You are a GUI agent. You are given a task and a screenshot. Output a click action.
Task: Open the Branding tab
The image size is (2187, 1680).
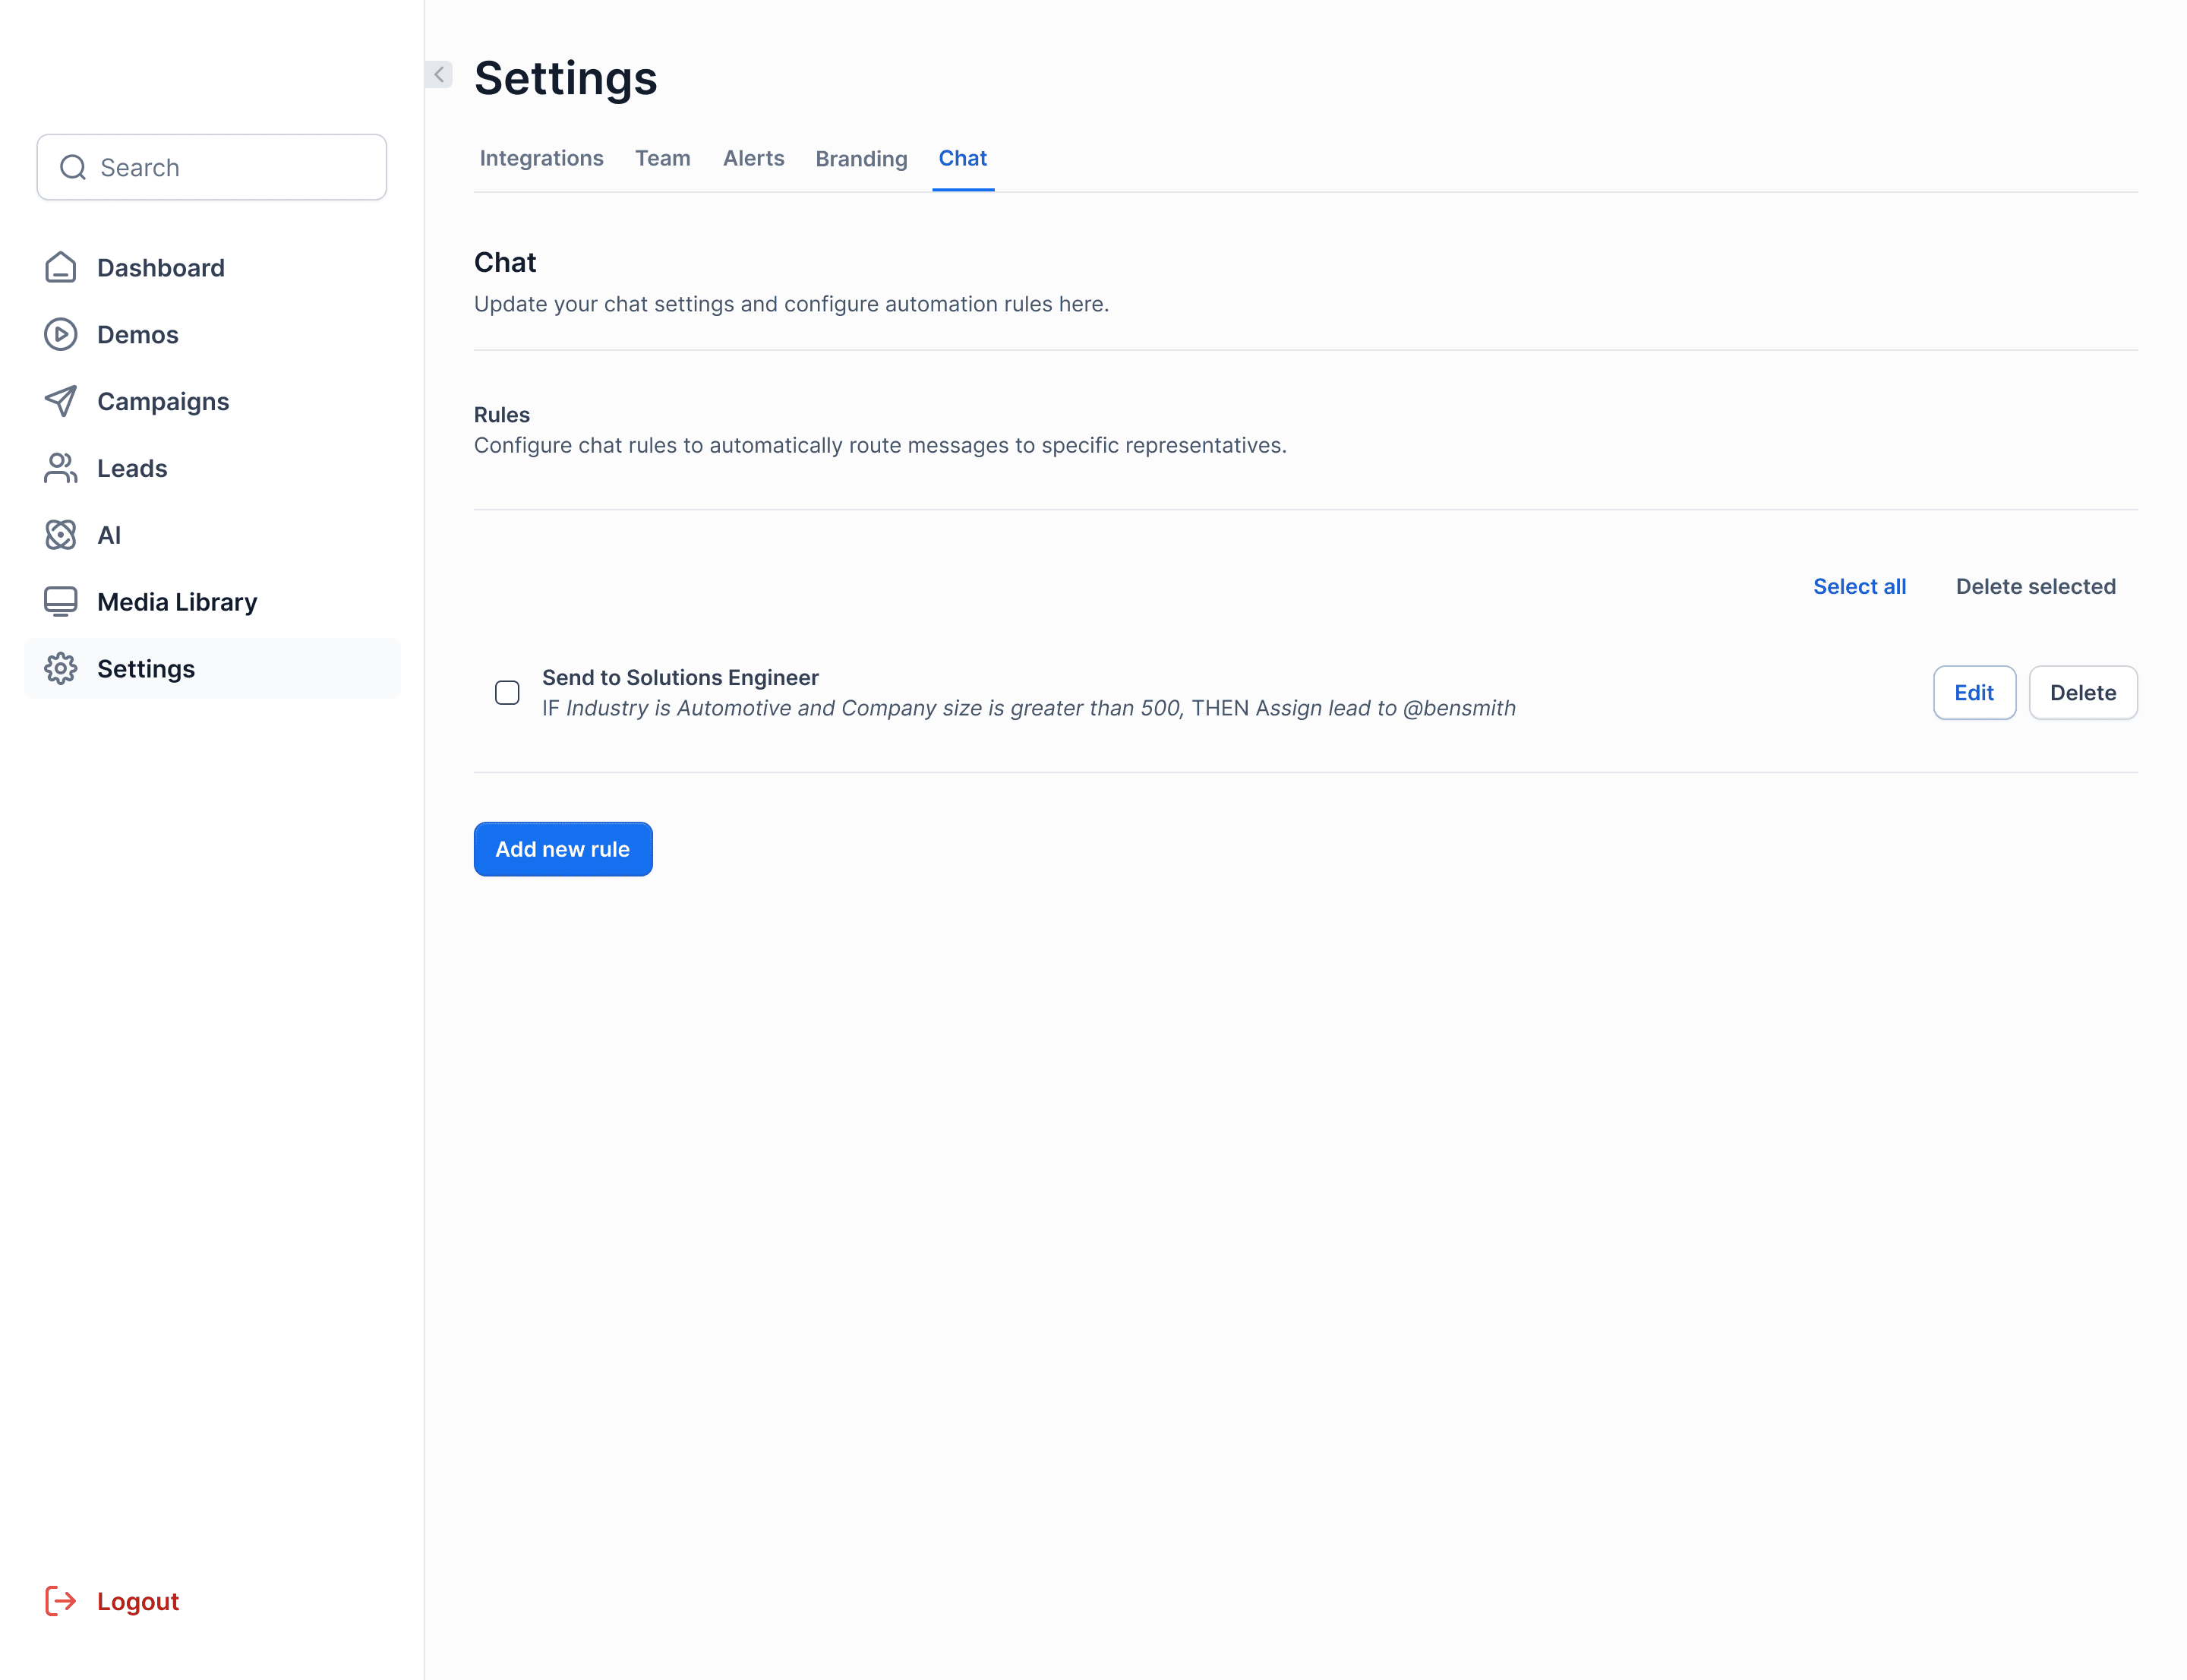coord(861,158)
